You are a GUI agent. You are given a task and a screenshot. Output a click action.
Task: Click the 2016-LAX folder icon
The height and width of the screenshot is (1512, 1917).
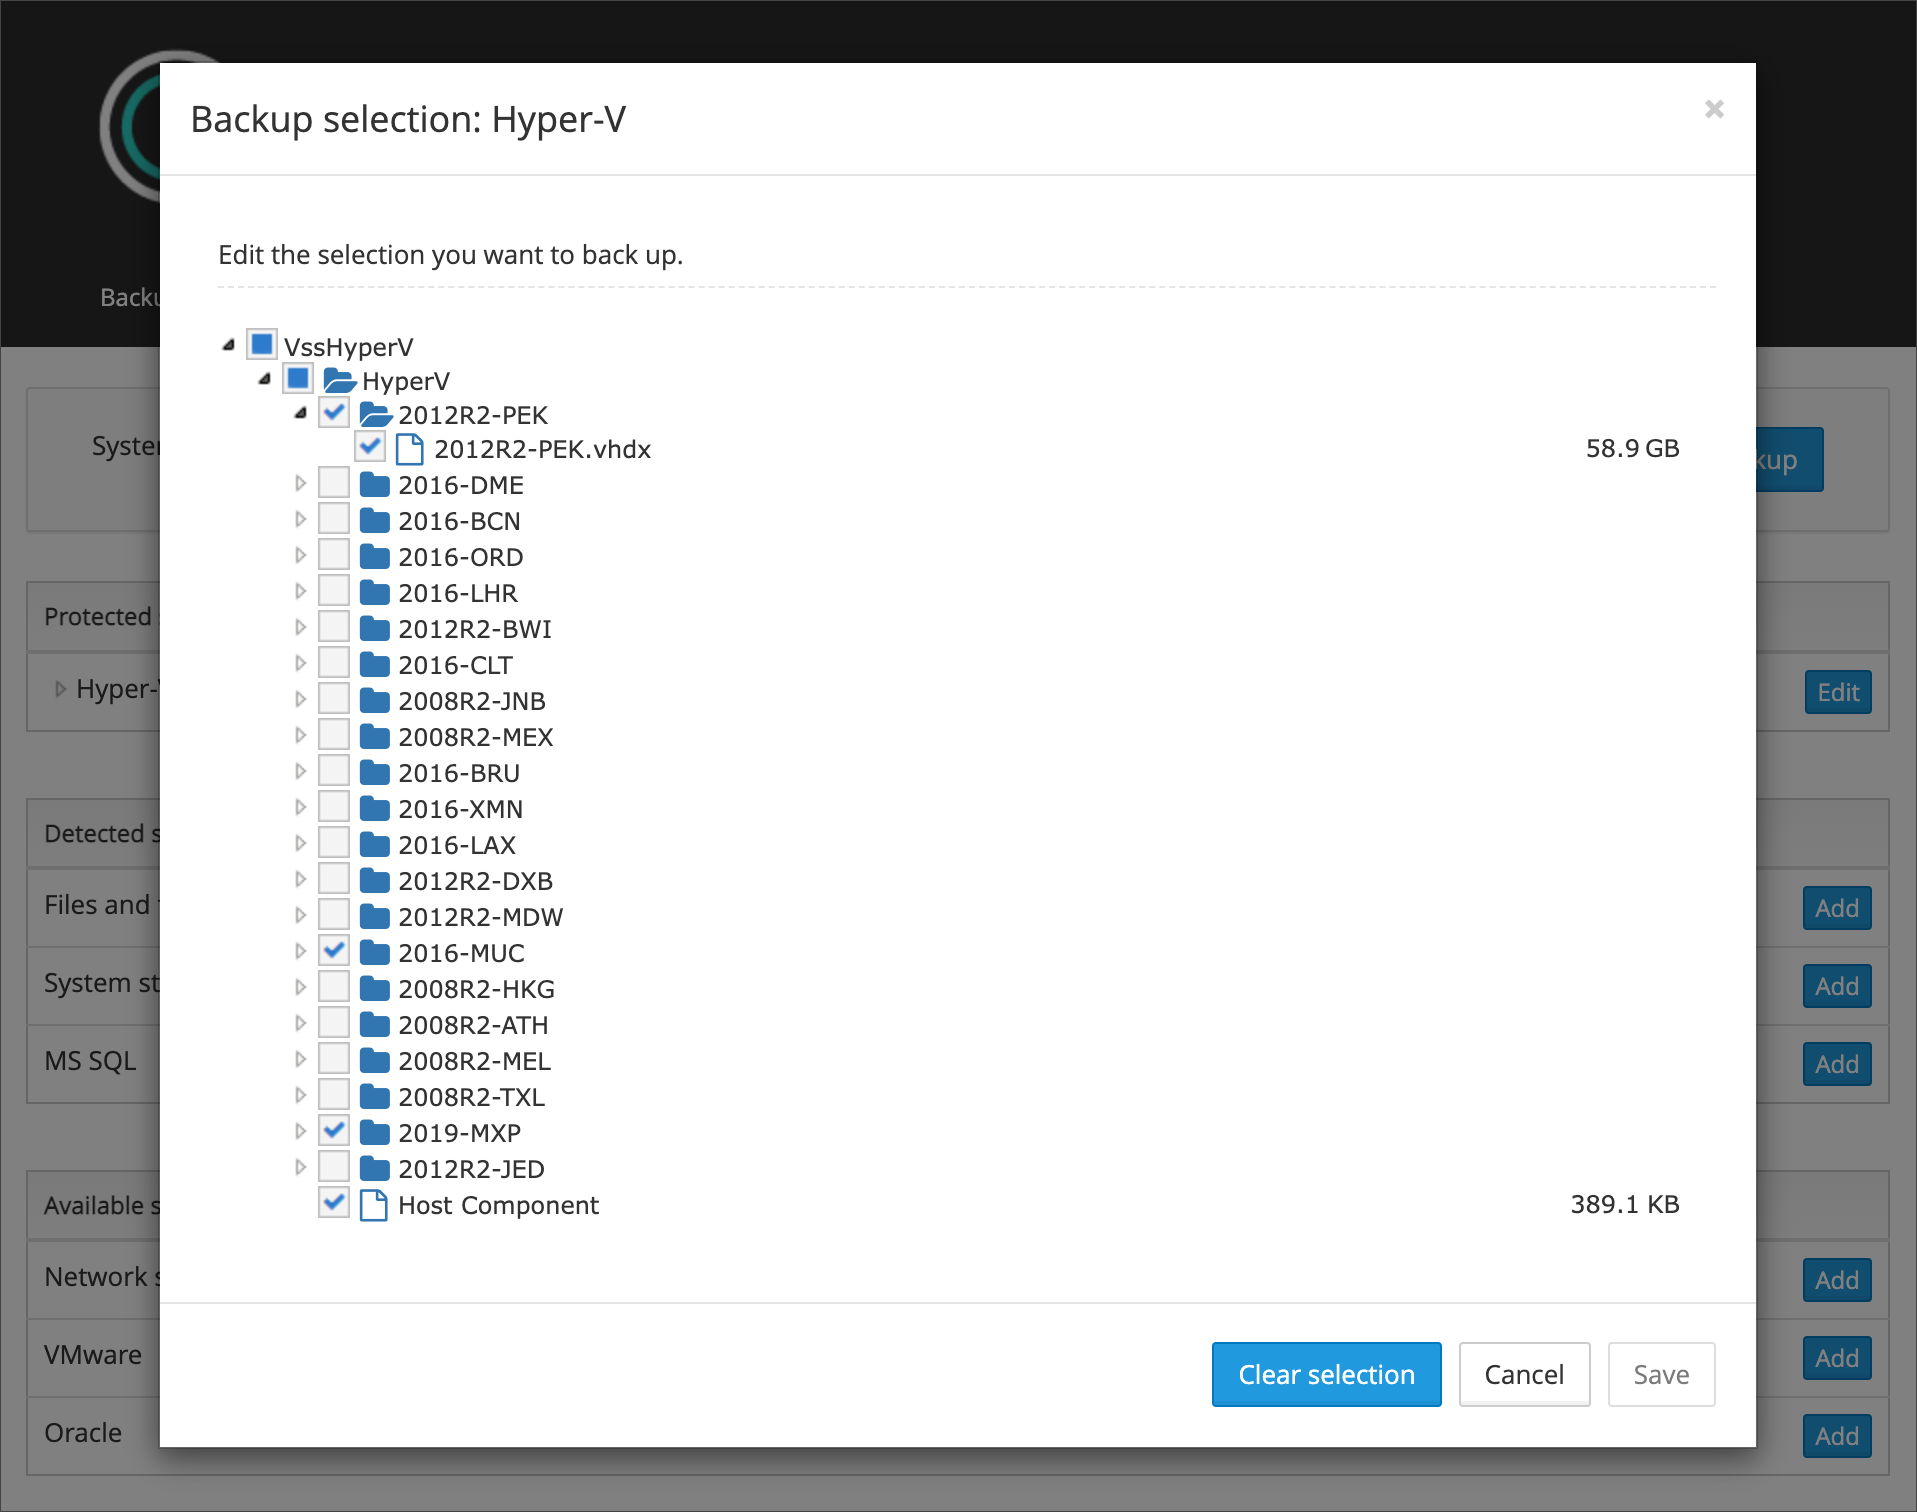[375, 845]
